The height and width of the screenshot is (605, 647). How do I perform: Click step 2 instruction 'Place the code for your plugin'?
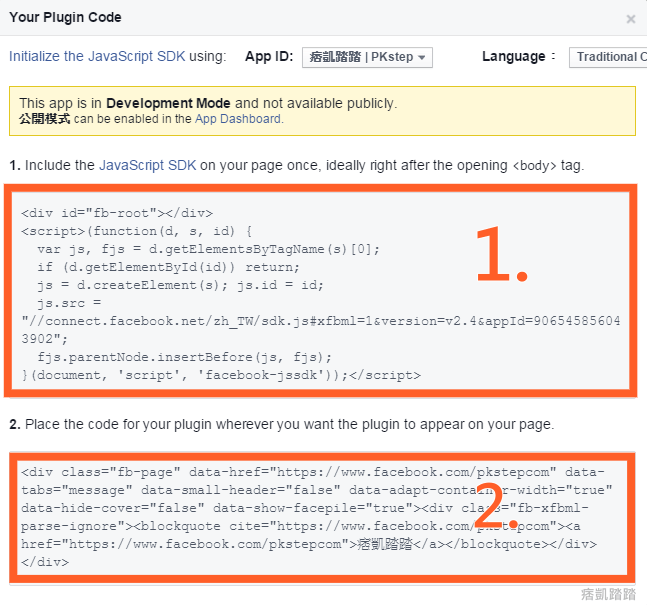(281, 424)
